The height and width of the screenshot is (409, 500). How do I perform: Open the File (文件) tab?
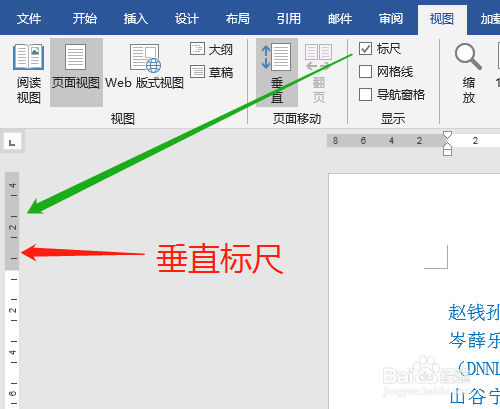click(29, 19)
